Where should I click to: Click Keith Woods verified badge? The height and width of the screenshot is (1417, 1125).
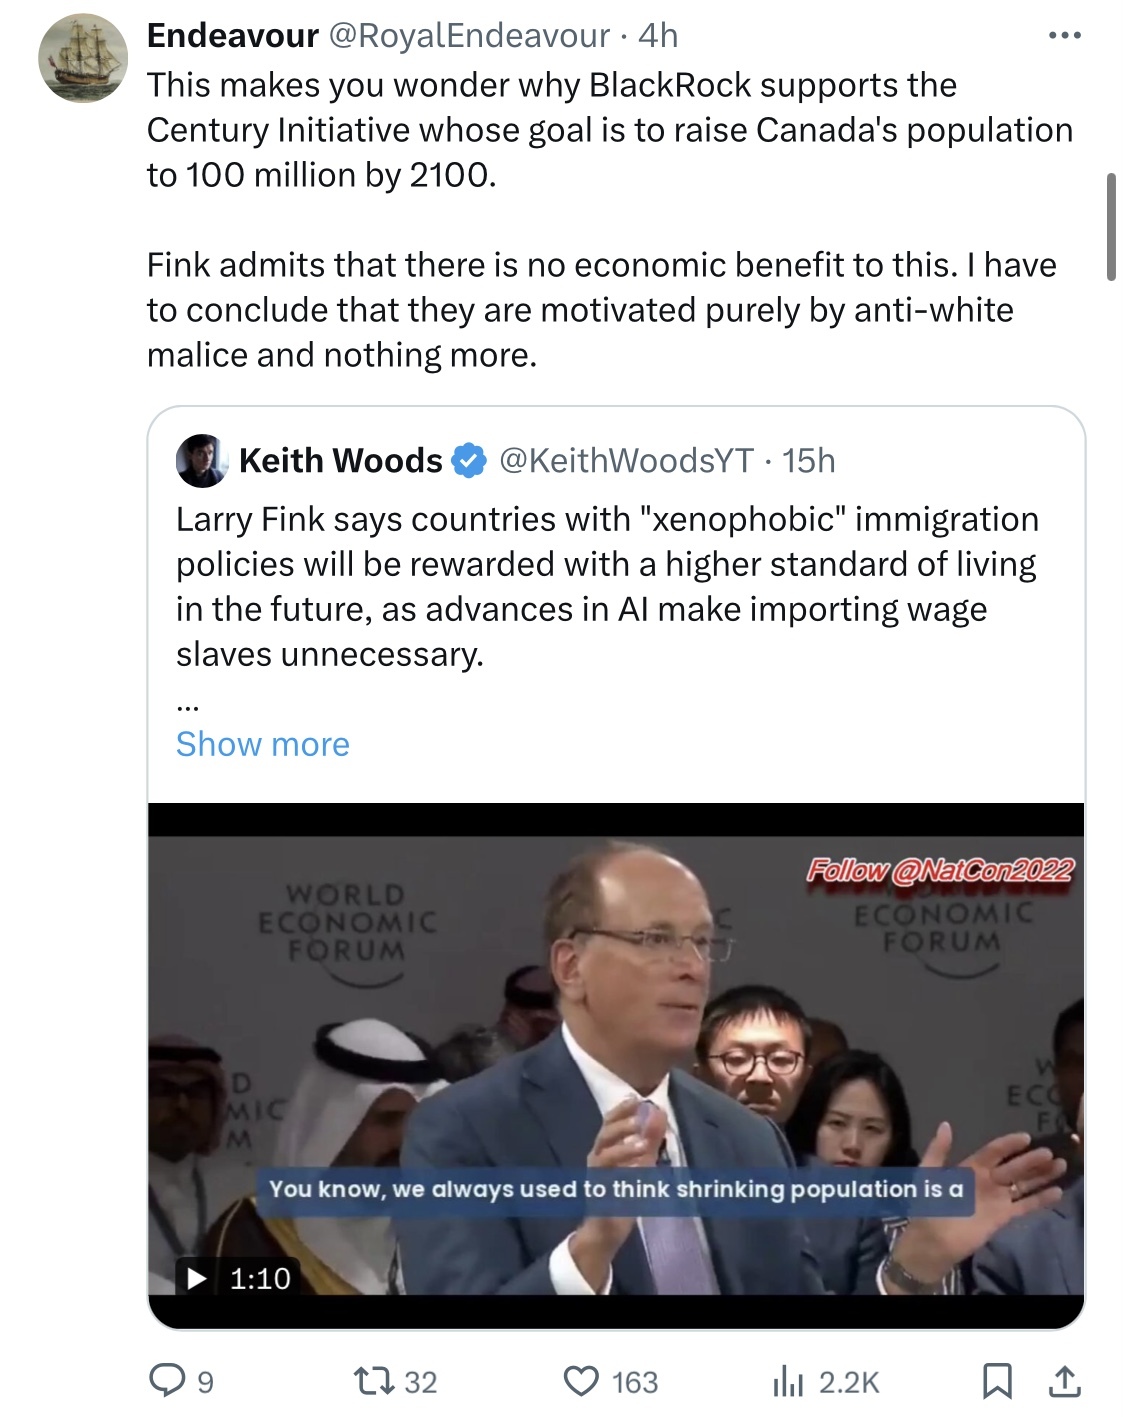click(469, 461)
